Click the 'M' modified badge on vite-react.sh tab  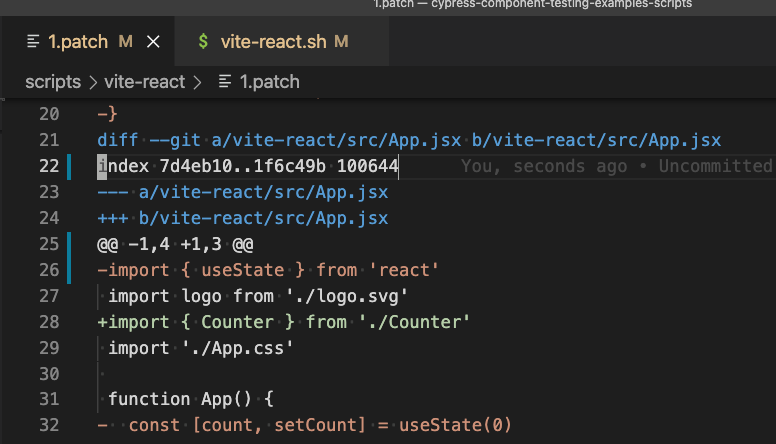click(341, 42)
